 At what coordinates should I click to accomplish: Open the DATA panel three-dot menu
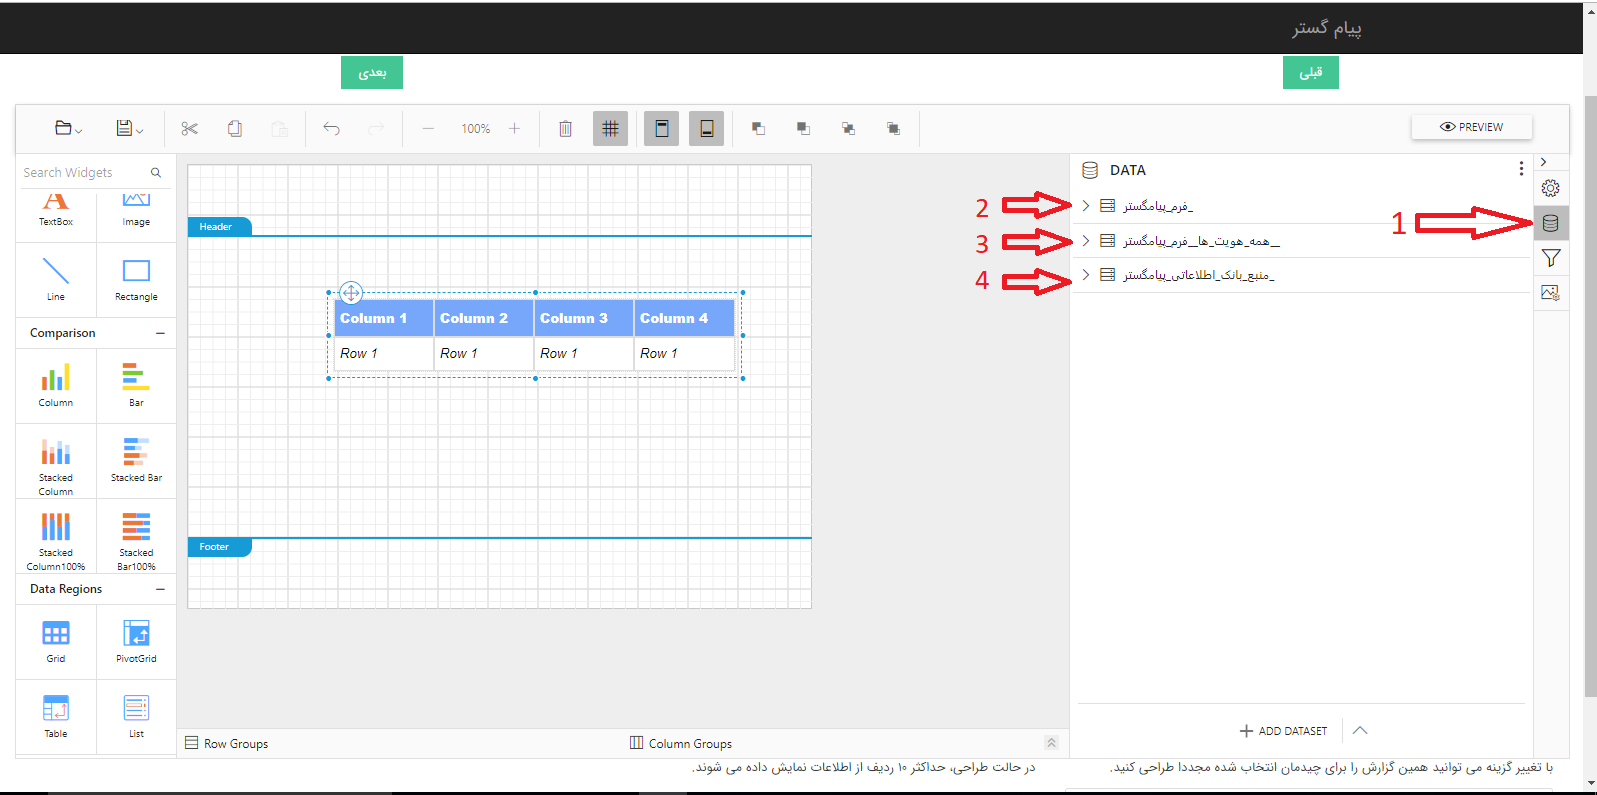point(1521,169)
